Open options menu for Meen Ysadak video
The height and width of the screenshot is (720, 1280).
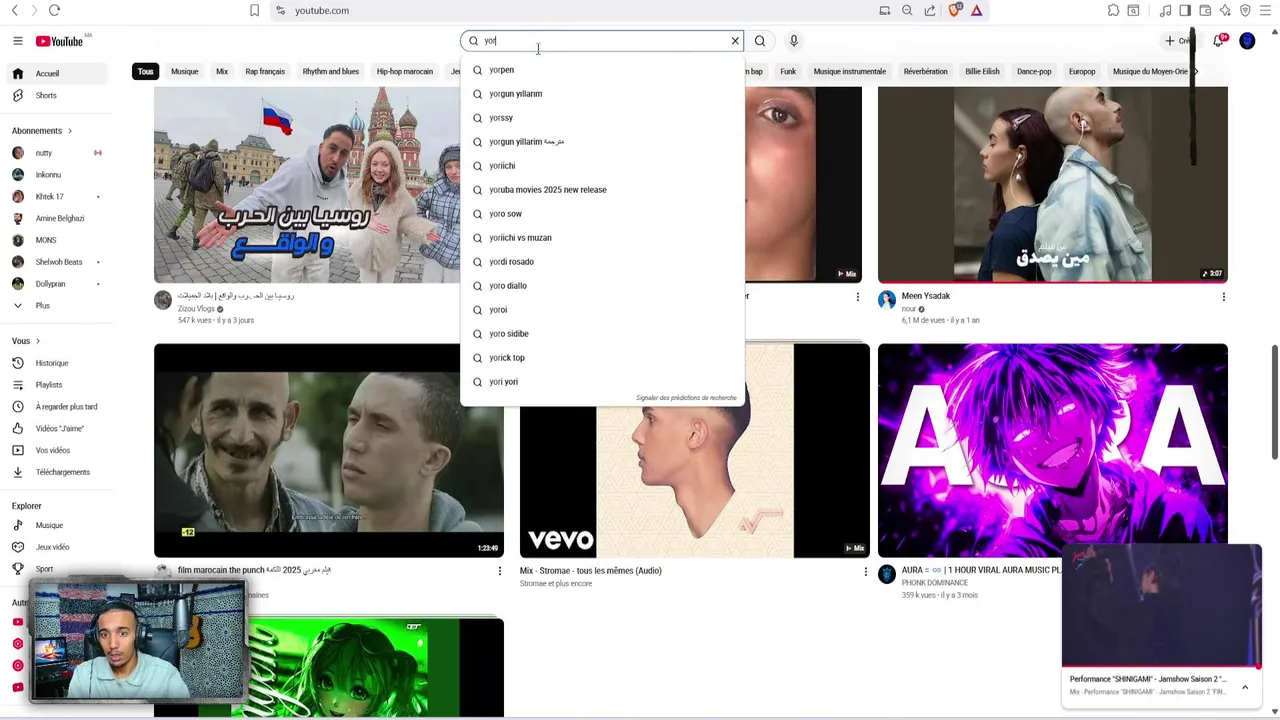(x=1224, y=297)
